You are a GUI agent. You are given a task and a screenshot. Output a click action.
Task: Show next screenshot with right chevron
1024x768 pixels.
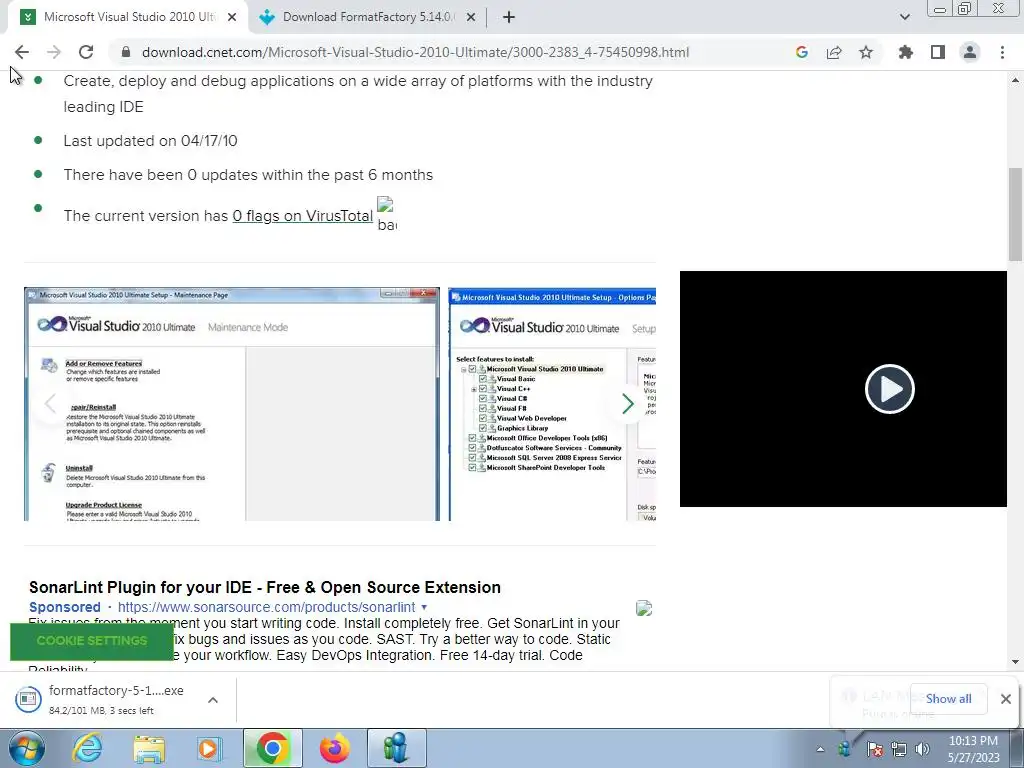[628, 404]
